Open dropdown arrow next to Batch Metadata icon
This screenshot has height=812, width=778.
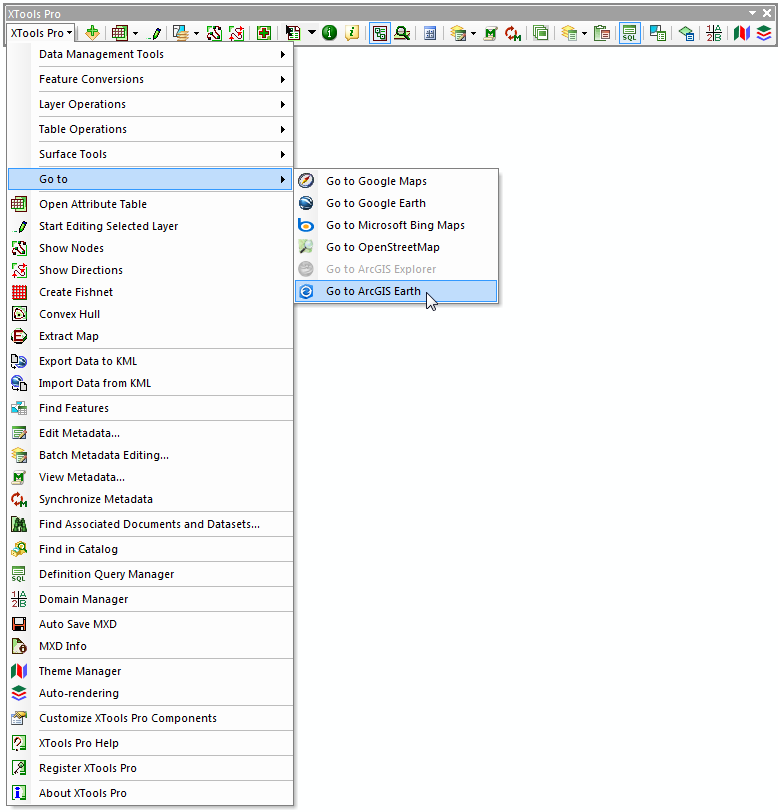coord(473,34)
